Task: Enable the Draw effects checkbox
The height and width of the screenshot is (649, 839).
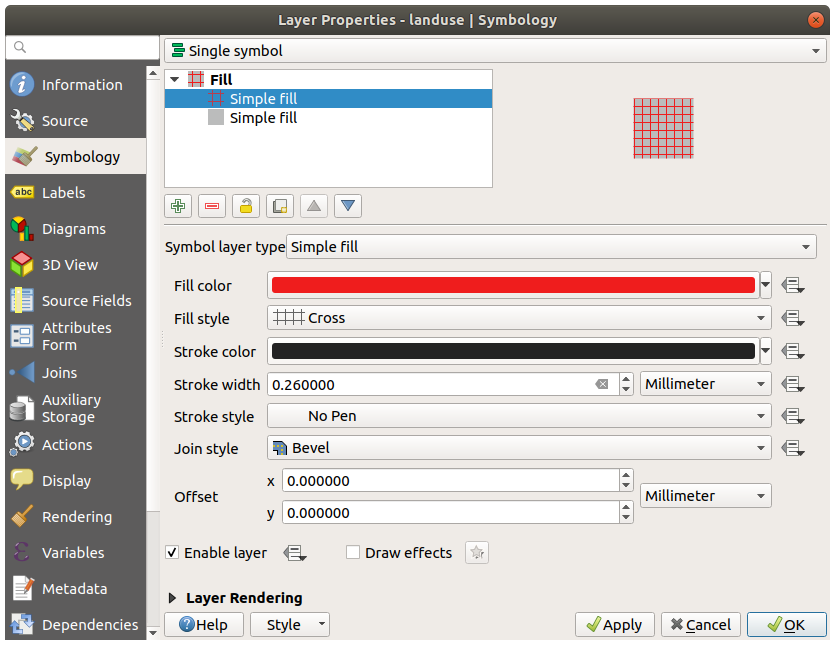Action: [353, 553]
